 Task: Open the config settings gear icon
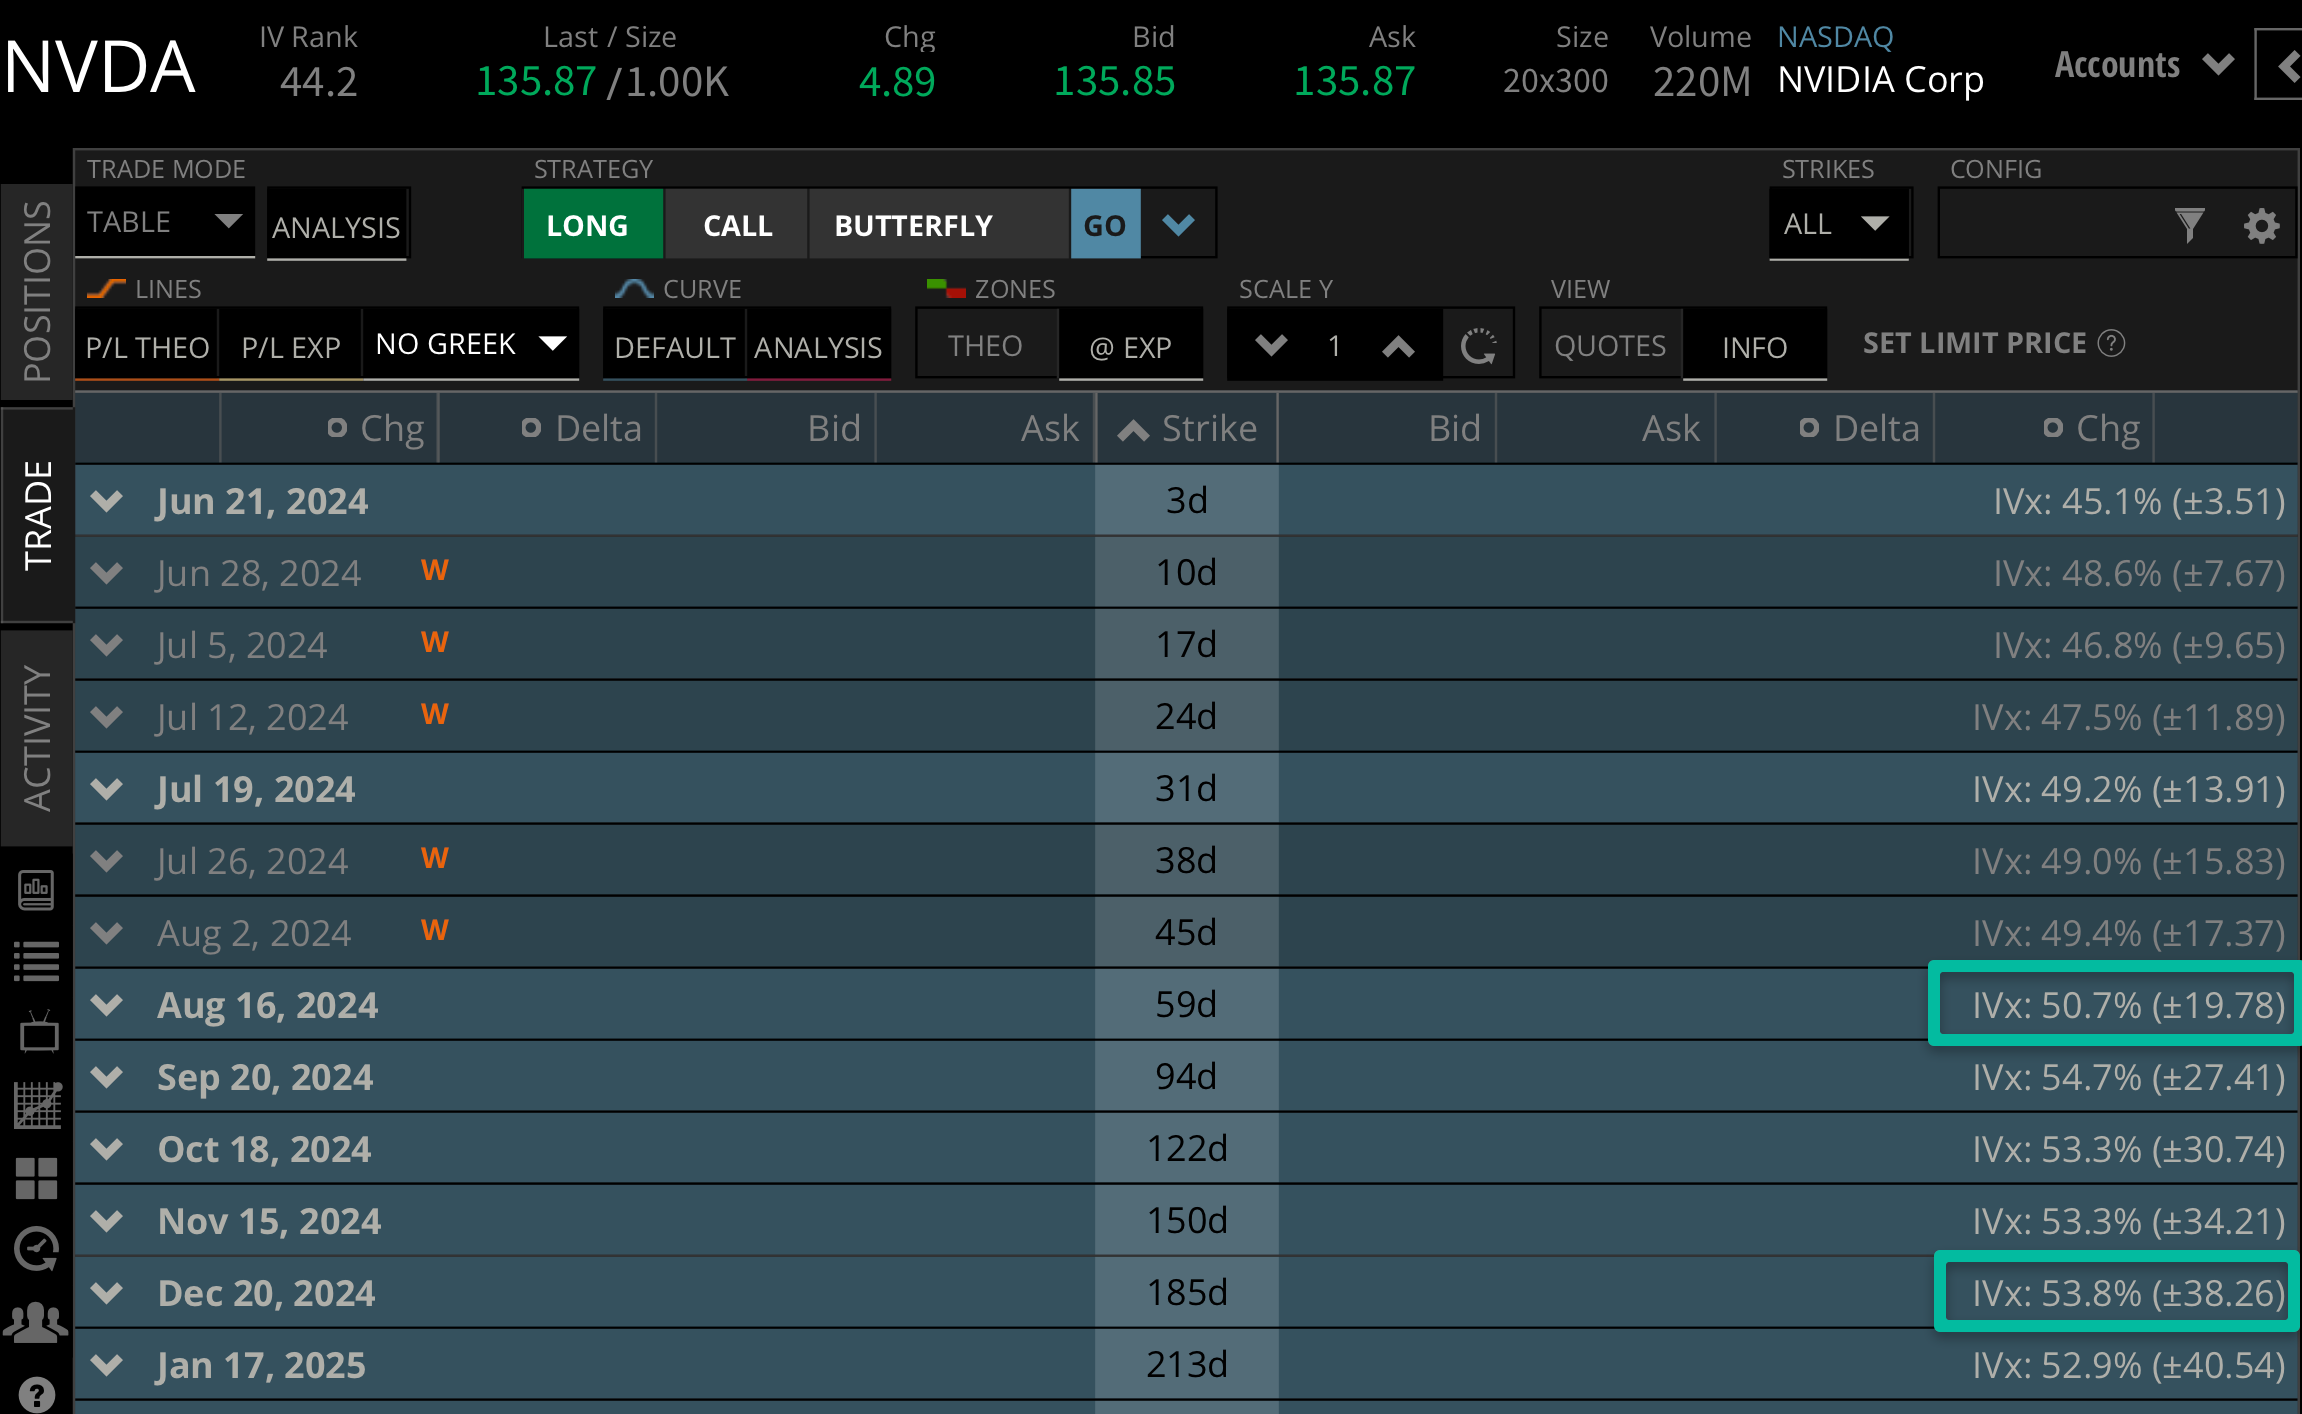pyautogui.click(x=2261, y=225)
